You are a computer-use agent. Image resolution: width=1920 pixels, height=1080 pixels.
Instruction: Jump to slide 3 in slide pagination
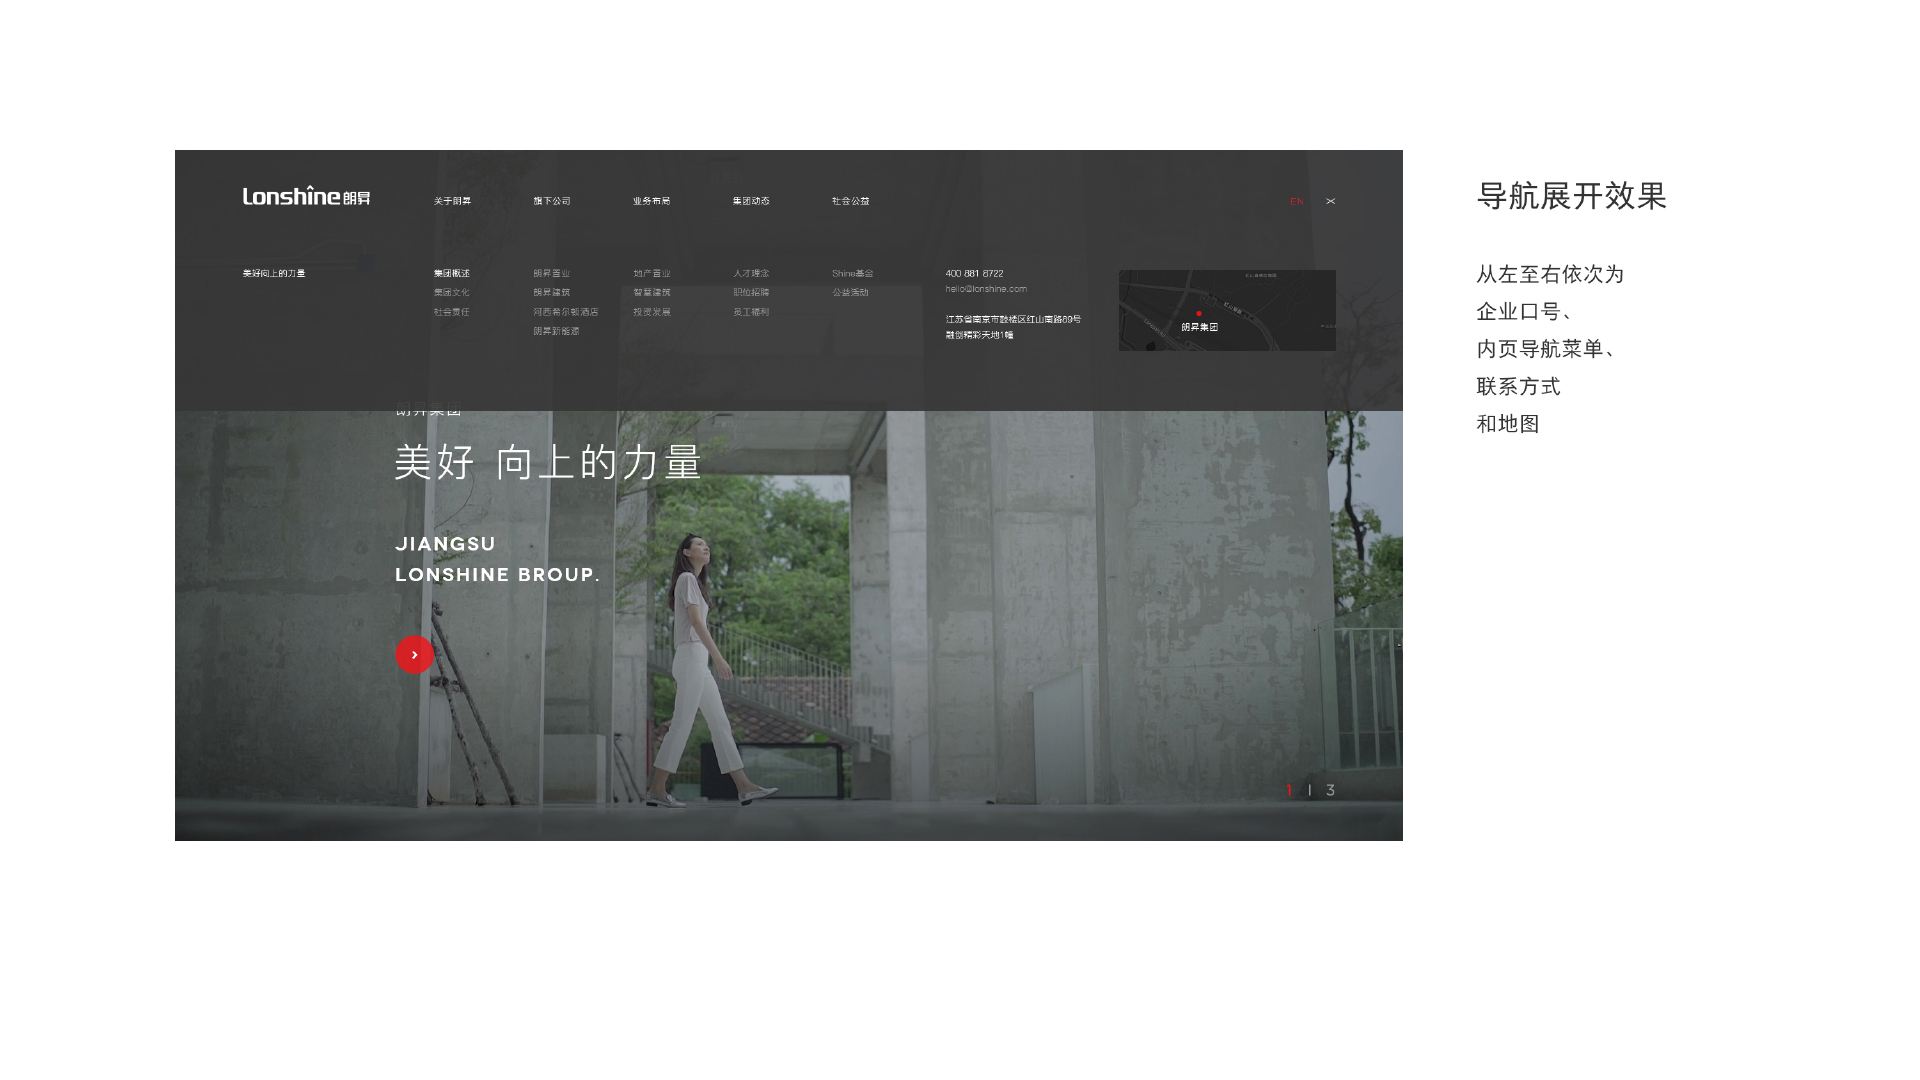(x=1330, y=790)
